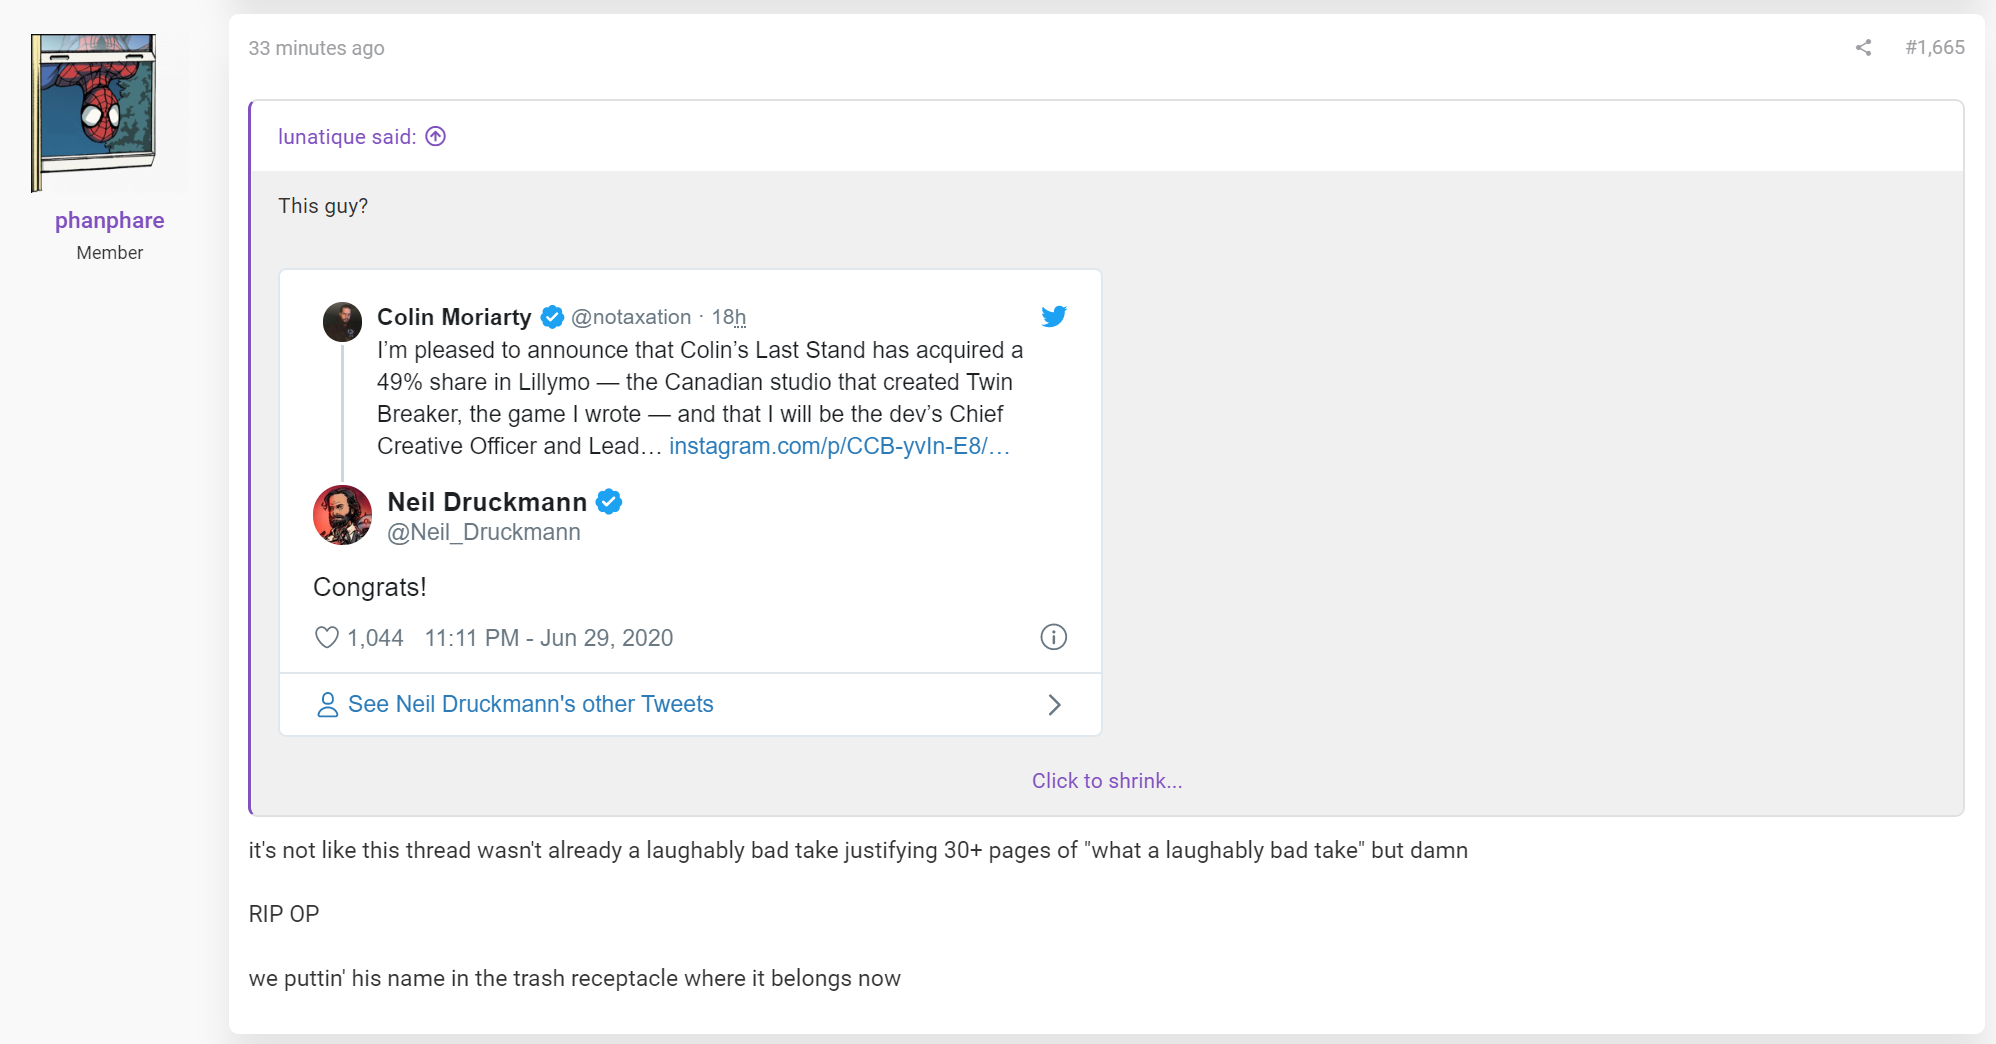Click the tweet info circle icon

1054,637
